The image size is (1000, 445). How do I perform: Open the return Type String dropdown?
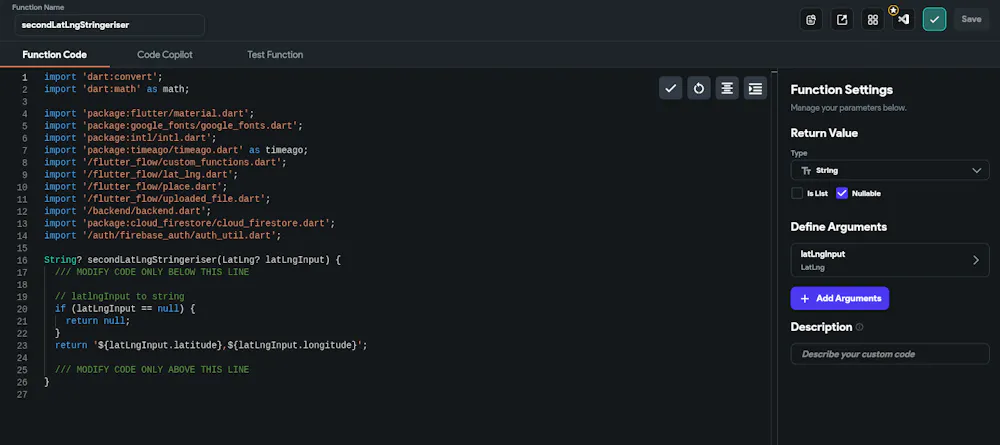(x=890, y=170)
